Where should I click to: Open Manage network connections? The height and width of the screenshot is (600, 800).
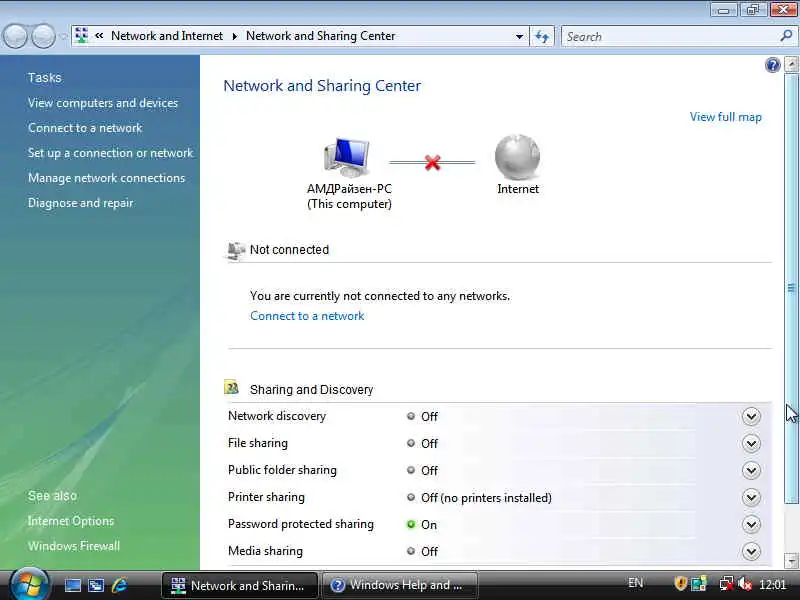click(x=107, y=178)
